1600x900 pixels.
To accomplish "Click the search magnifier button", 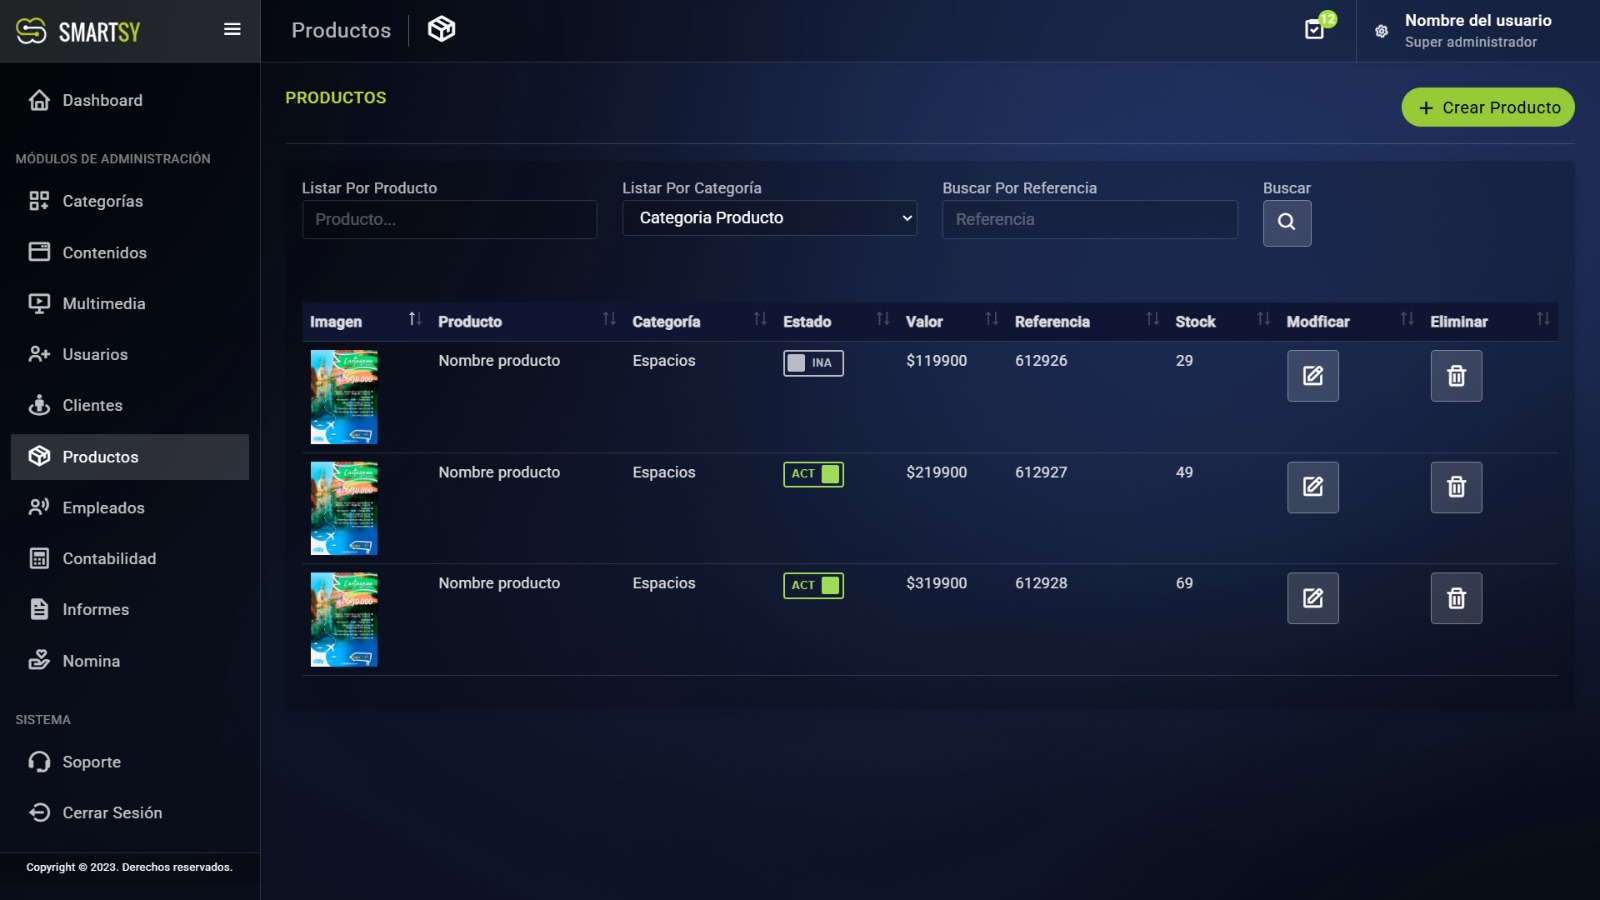I will coord(1286,222).
